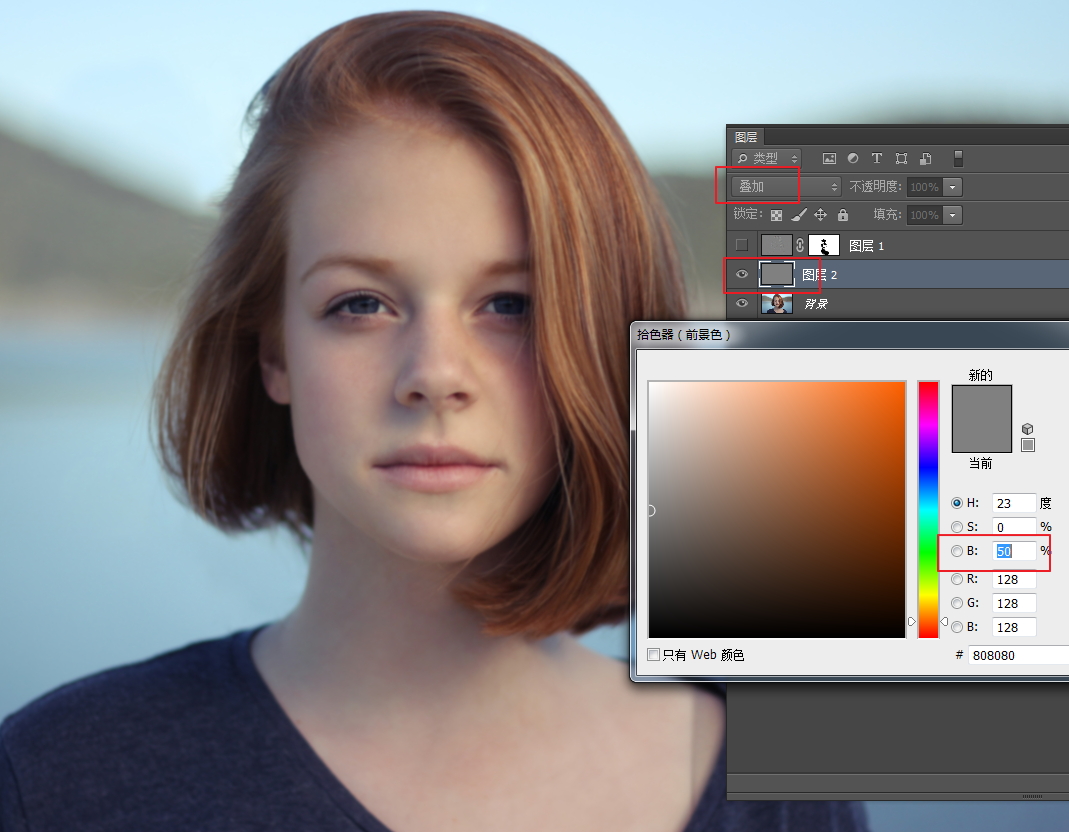Viewport: 1069px width, 832px height.
Task: Lock image pixels brush icon
Action: (x=798, y=215)
